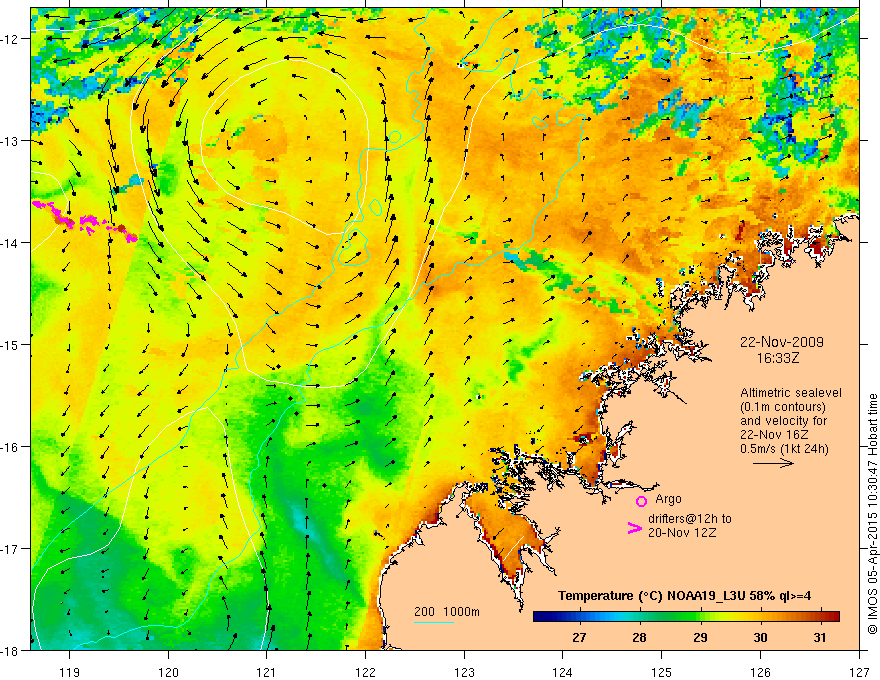Click the '22-Nov 16Z' velocity date text

coord(775,435)
